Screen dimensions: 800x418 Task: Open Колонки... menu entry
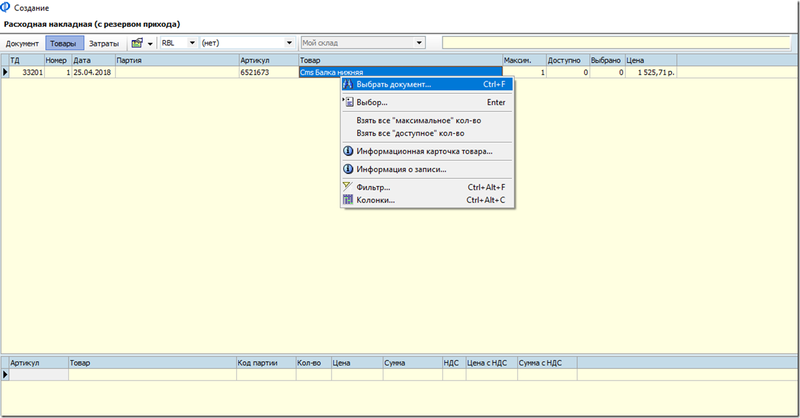click(428, 200)
